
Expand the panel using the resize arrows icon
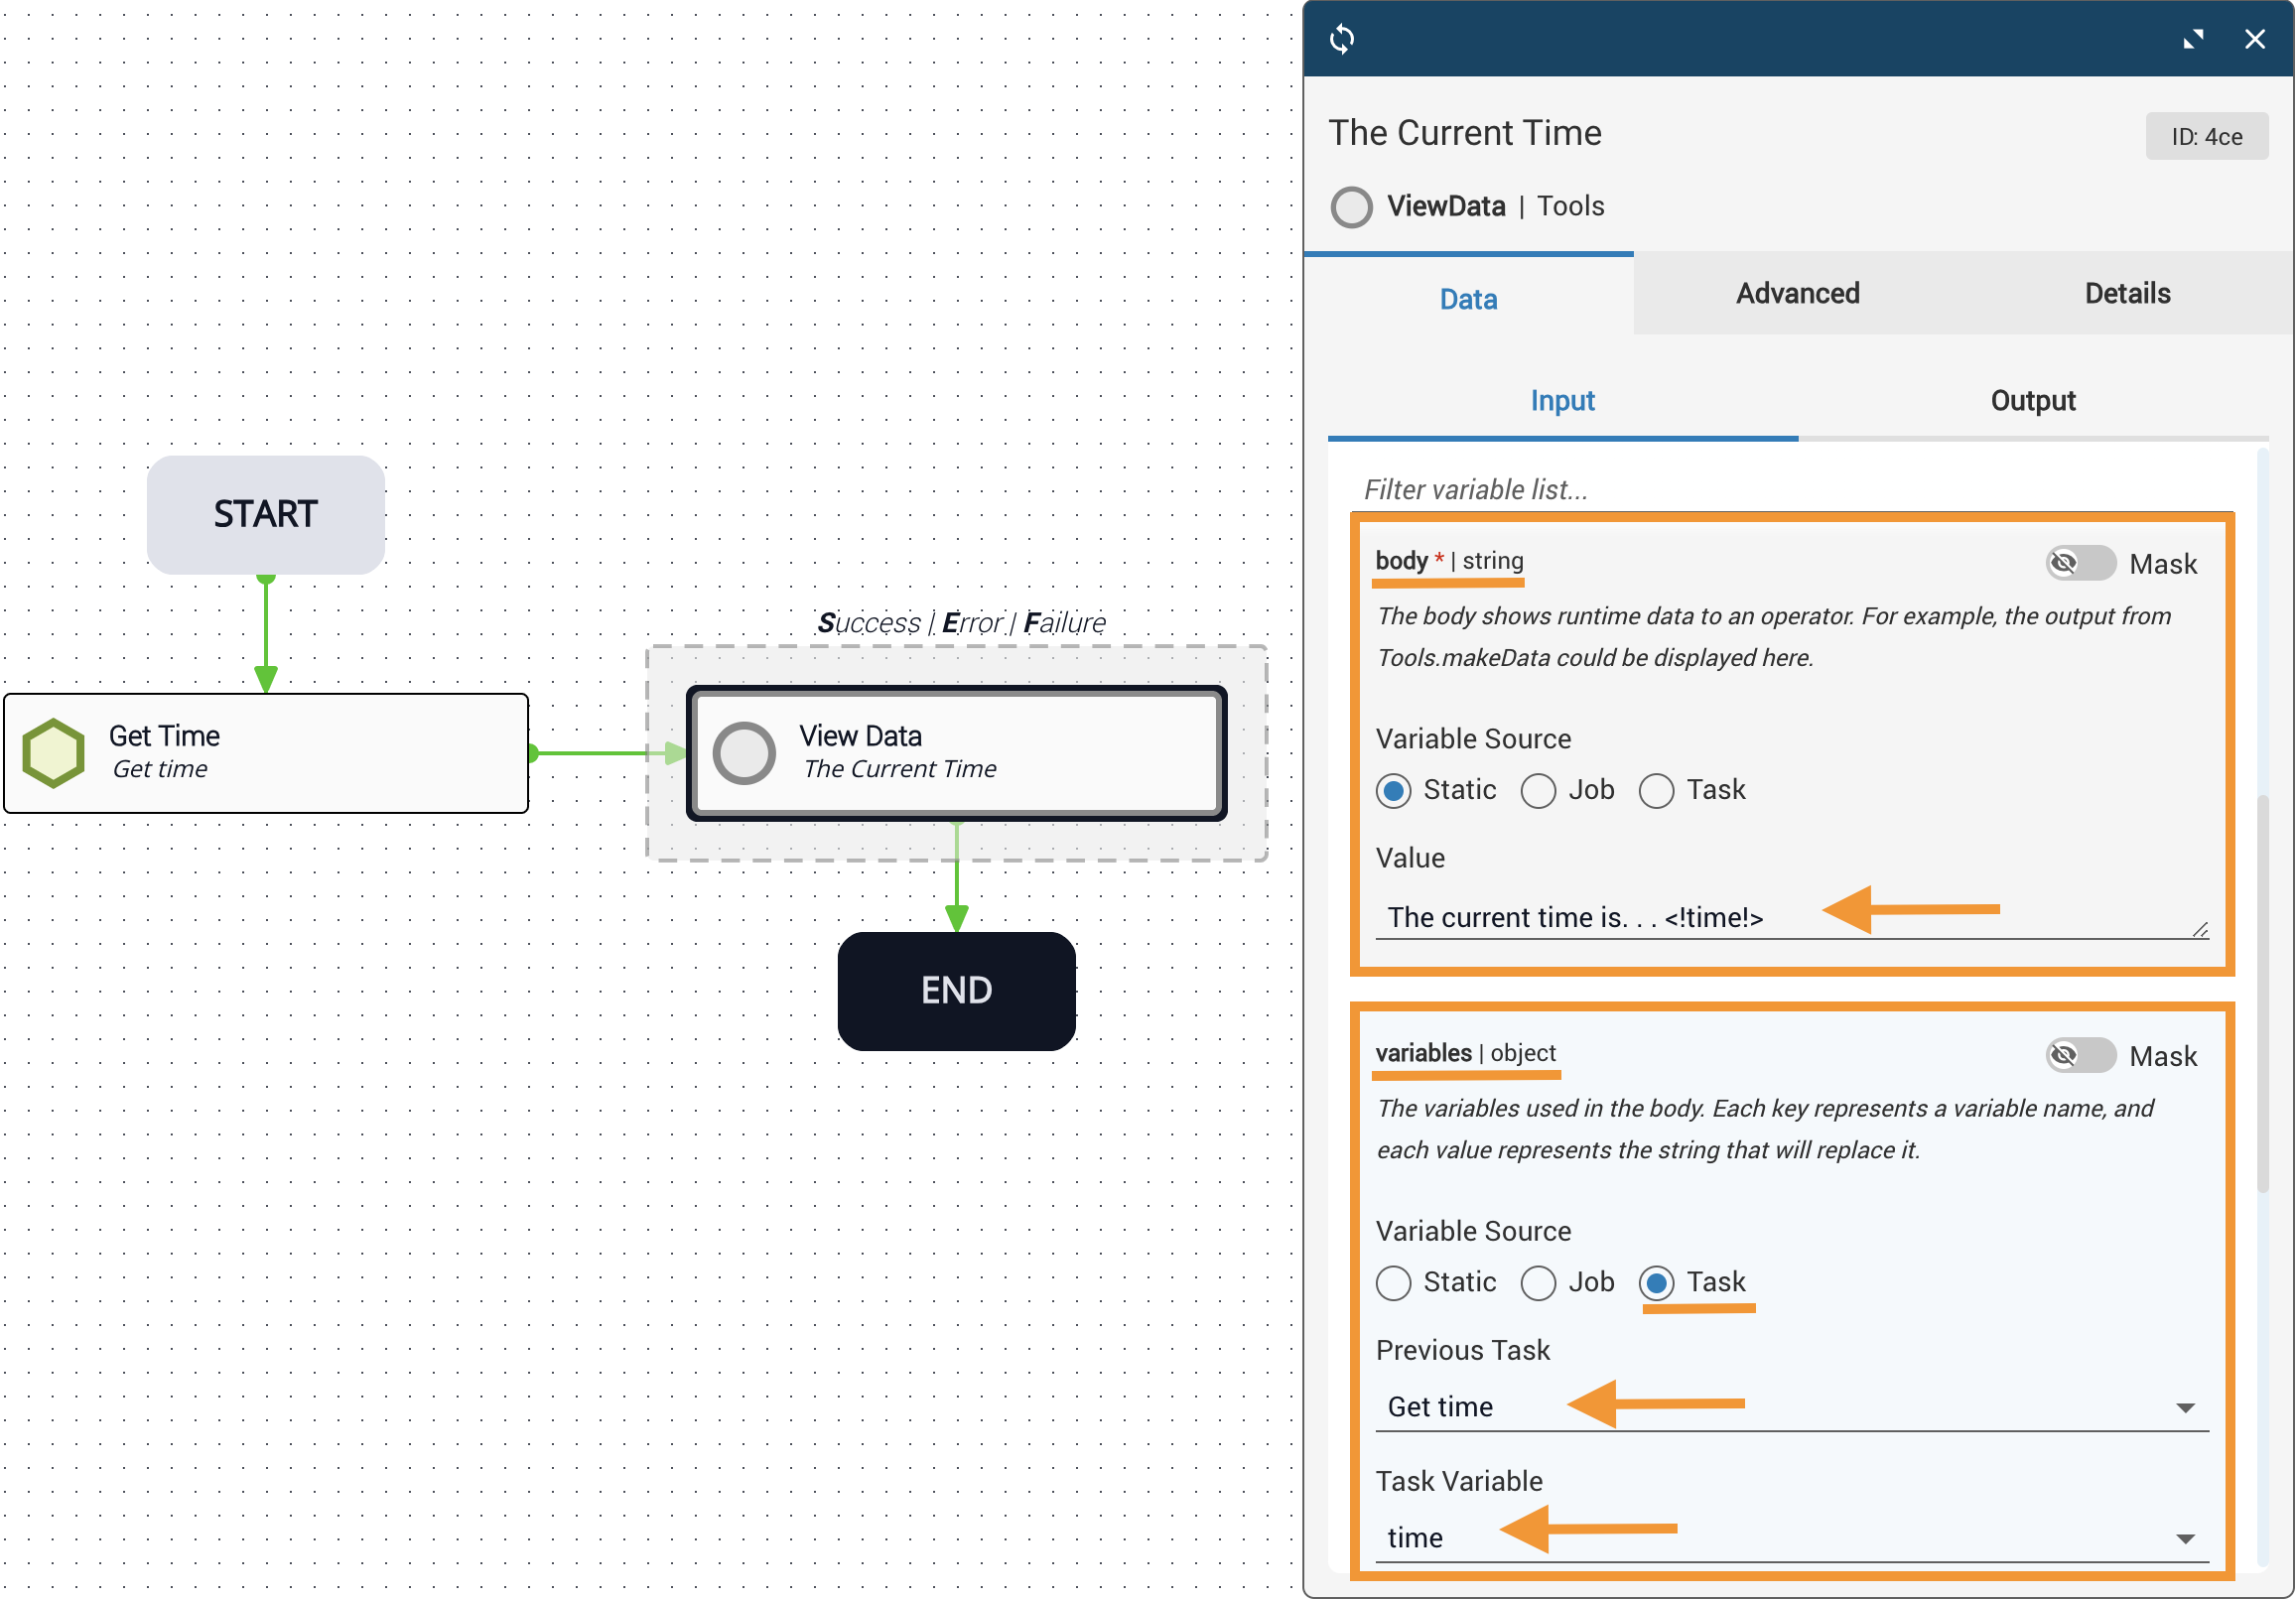2193,40
